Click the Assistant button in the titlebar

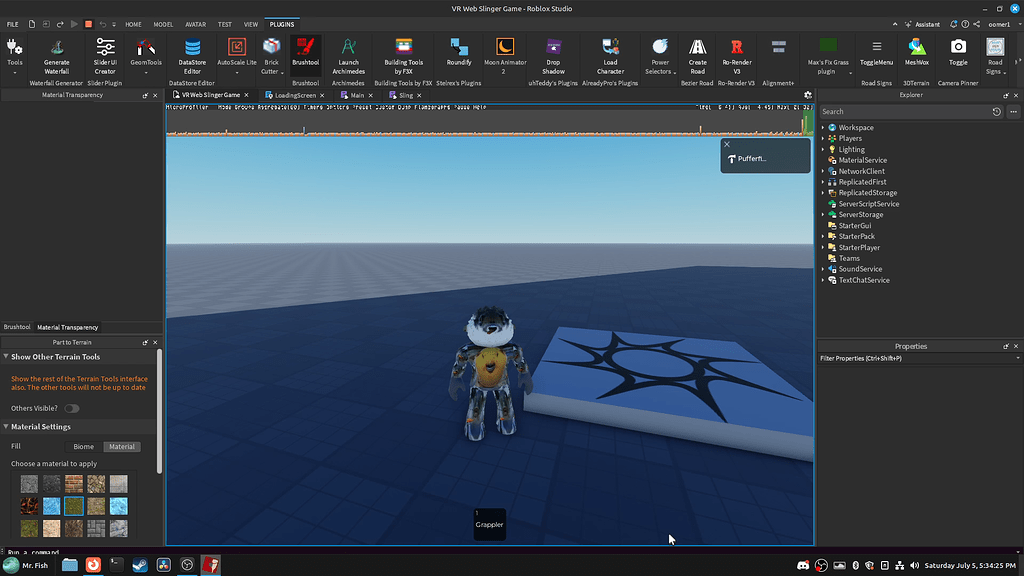(922, 24)
